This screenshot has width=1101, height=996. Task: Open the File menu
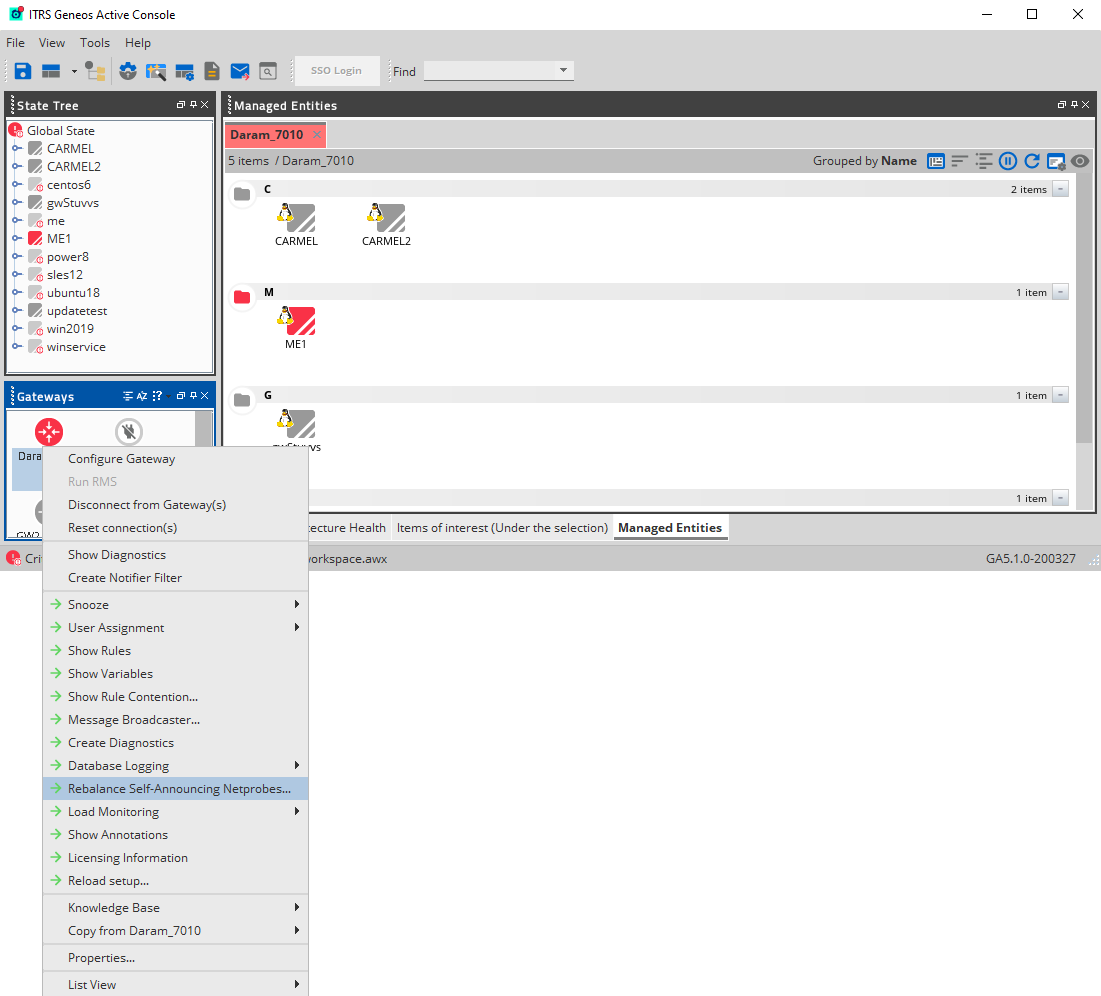tap(15, 43)
